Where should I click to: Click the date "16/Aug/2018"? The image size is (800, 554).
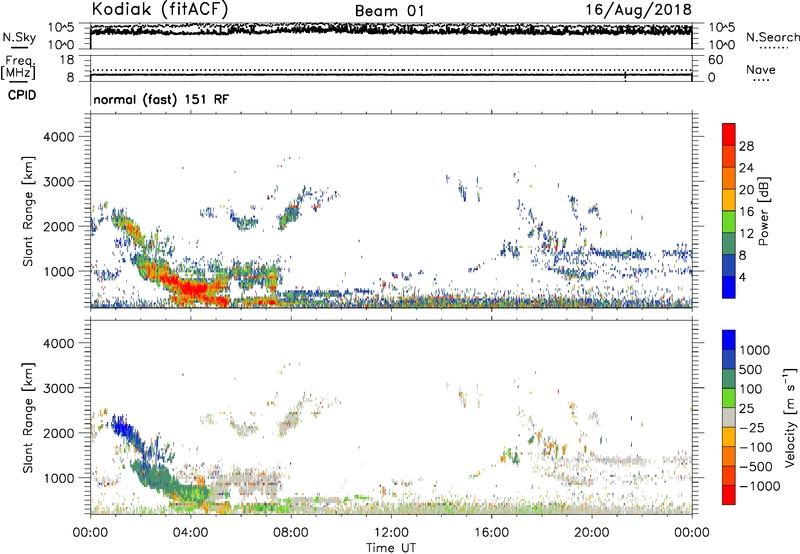pos(638,10)
